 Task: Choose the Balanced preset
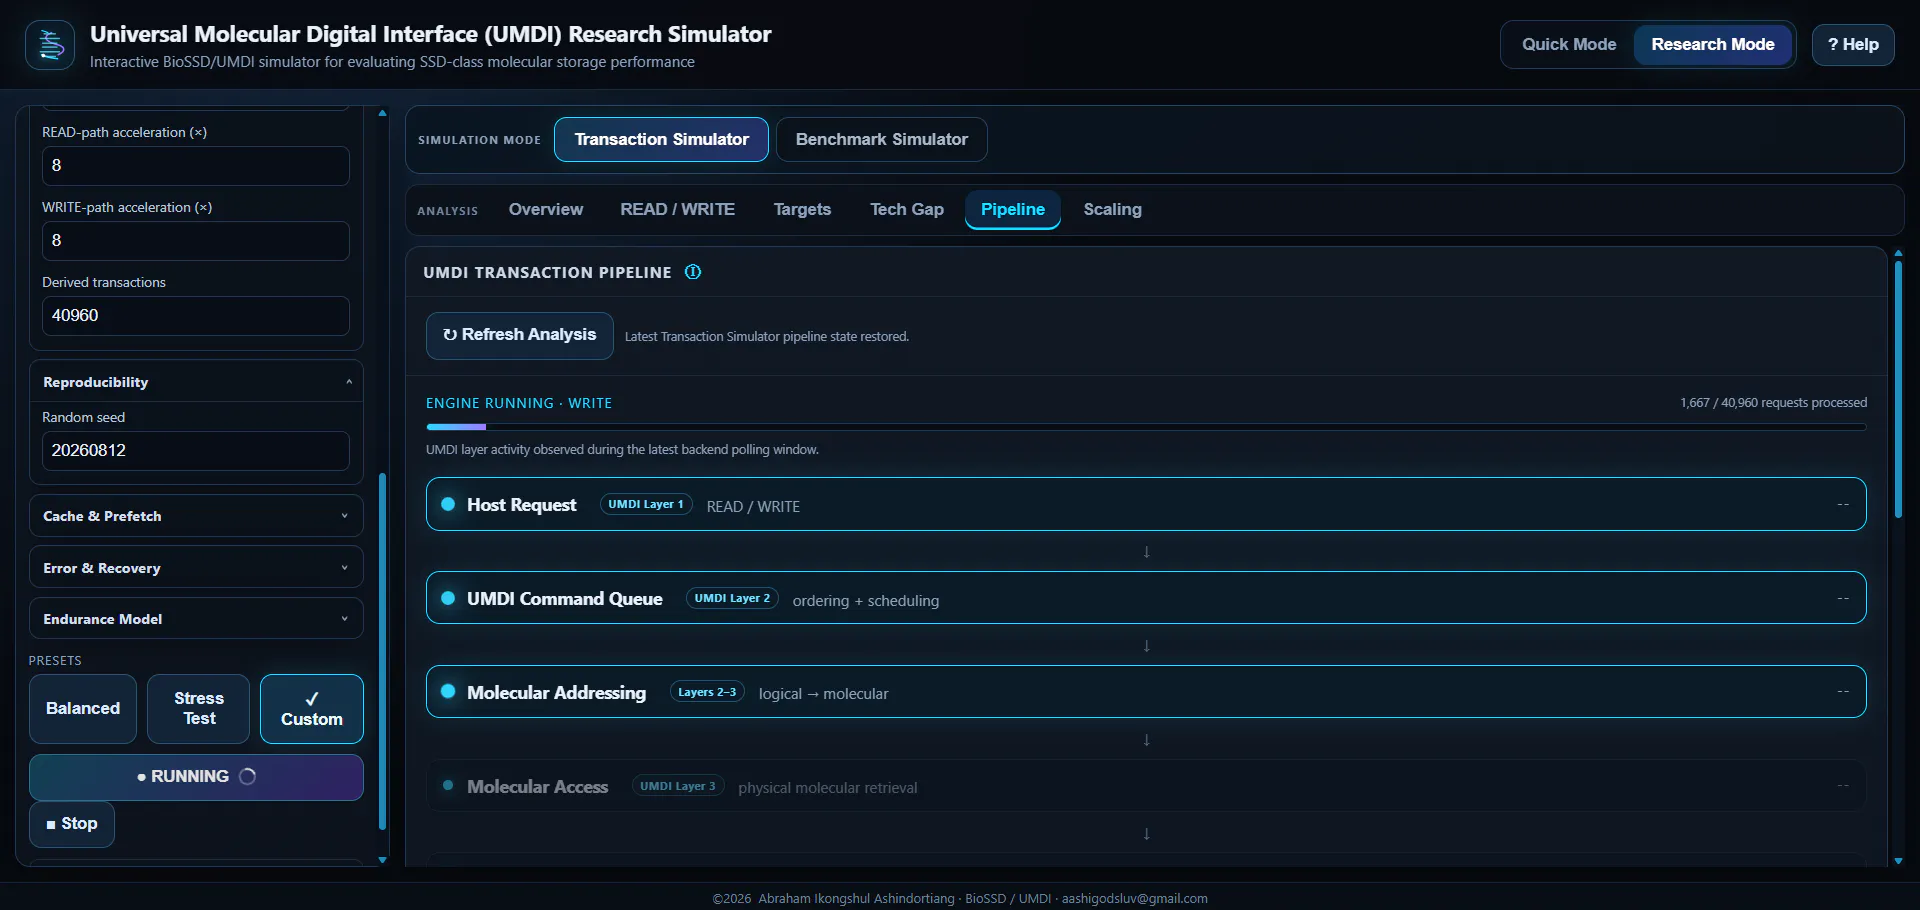[83, 709]
